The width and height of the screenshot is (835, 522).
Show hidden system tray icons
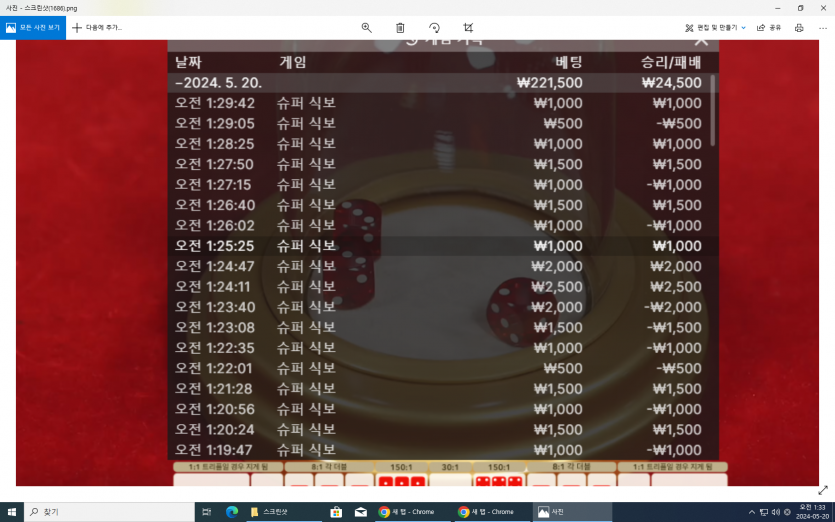[x=751, y=512]
